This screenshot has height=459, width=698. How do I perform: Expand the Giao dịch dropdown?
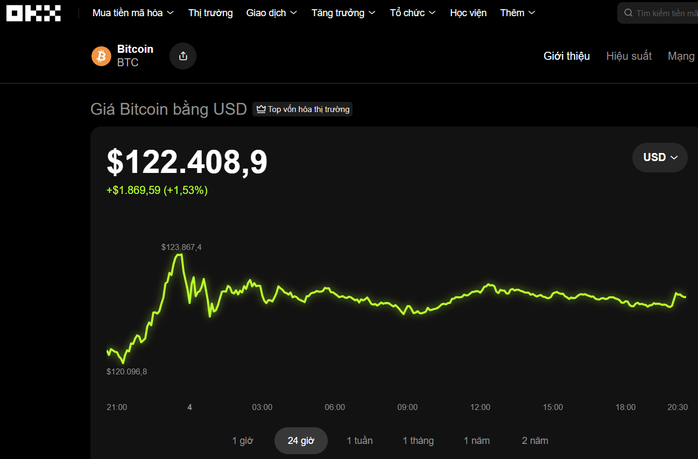(272, 13)
